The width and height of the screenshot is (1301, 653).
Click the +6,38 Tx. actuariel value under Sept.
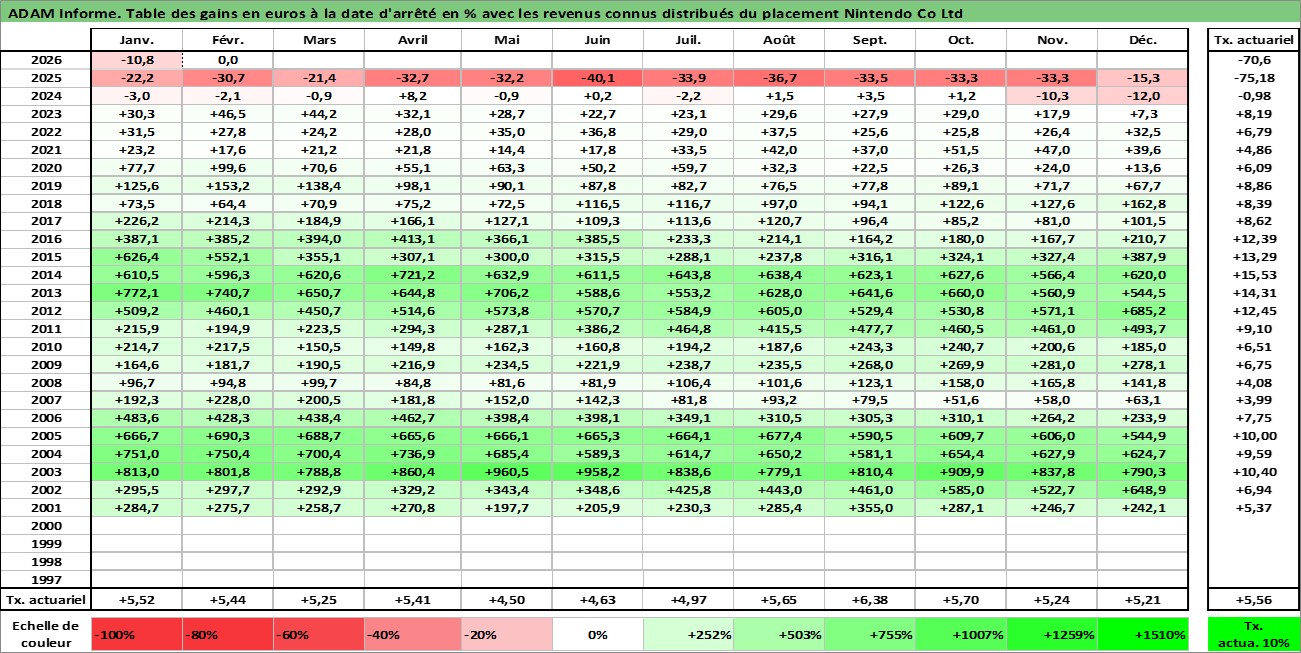(870, 600)
